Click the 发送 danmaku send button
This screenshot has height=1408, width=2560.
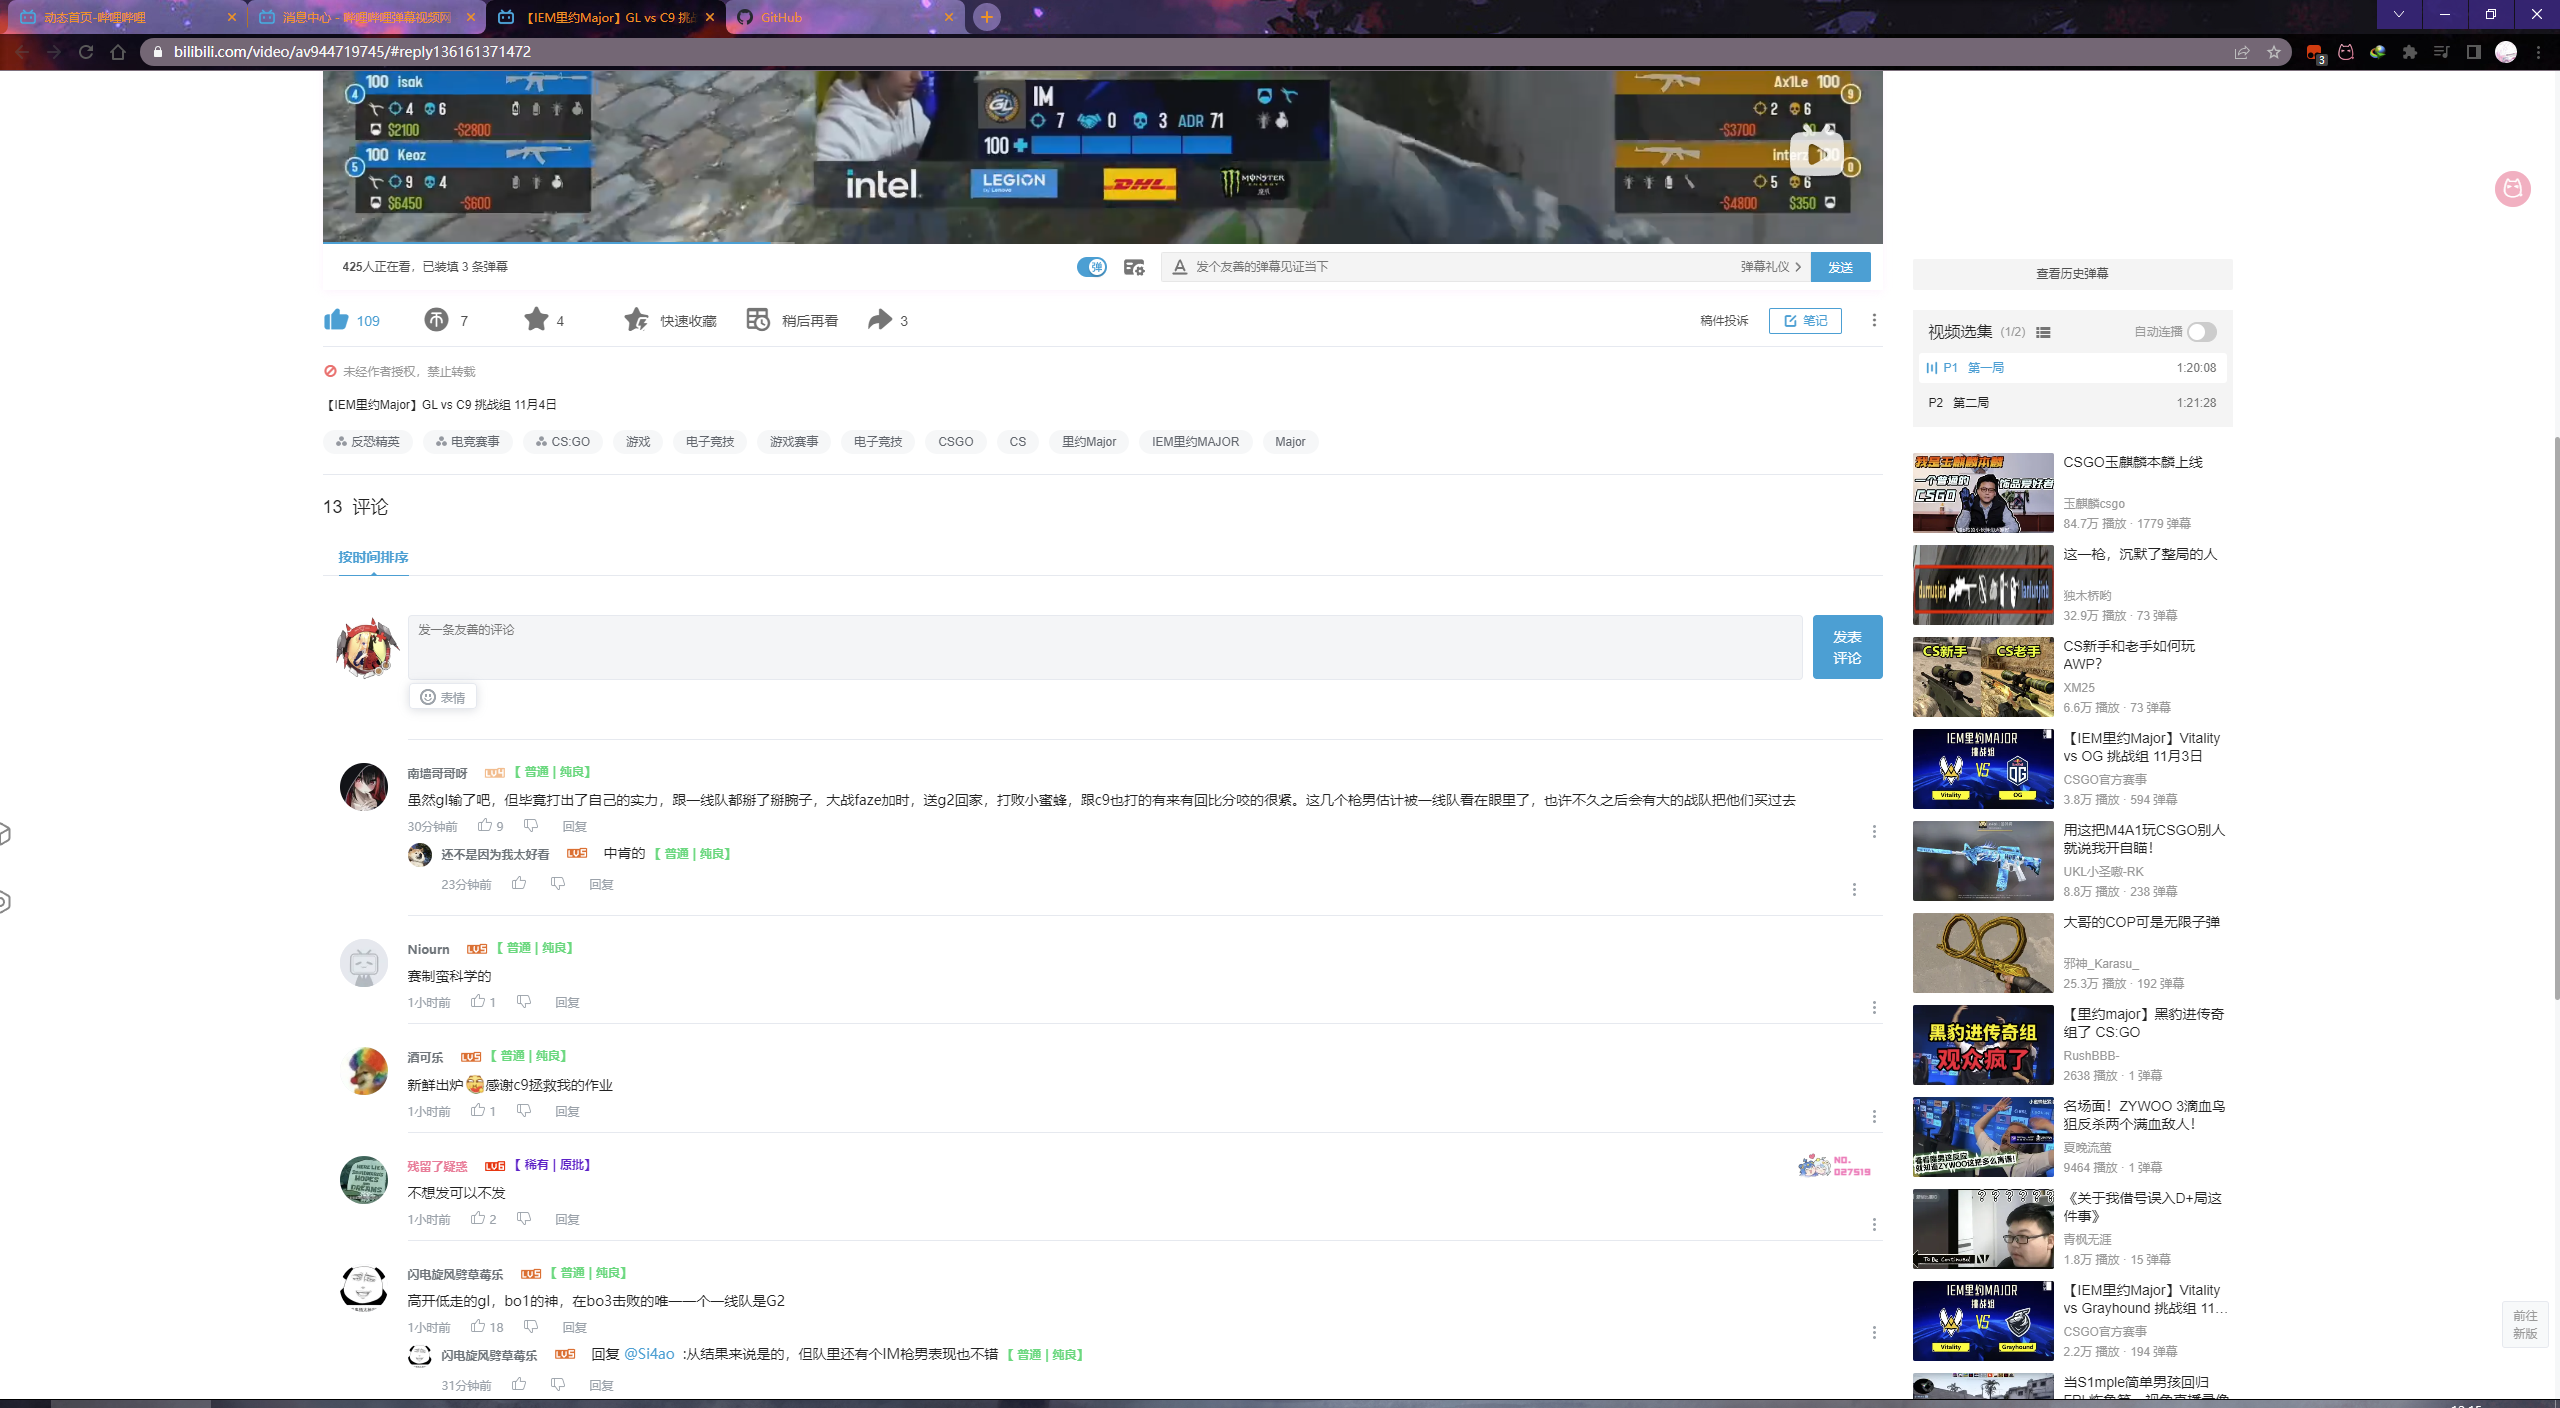1840,267
